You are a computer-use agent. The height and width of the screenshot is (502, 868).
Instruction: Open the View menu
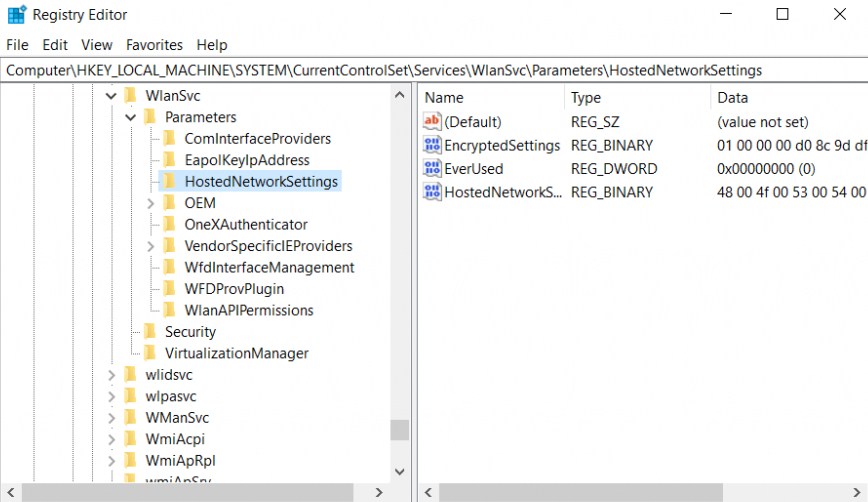point(97,45)
